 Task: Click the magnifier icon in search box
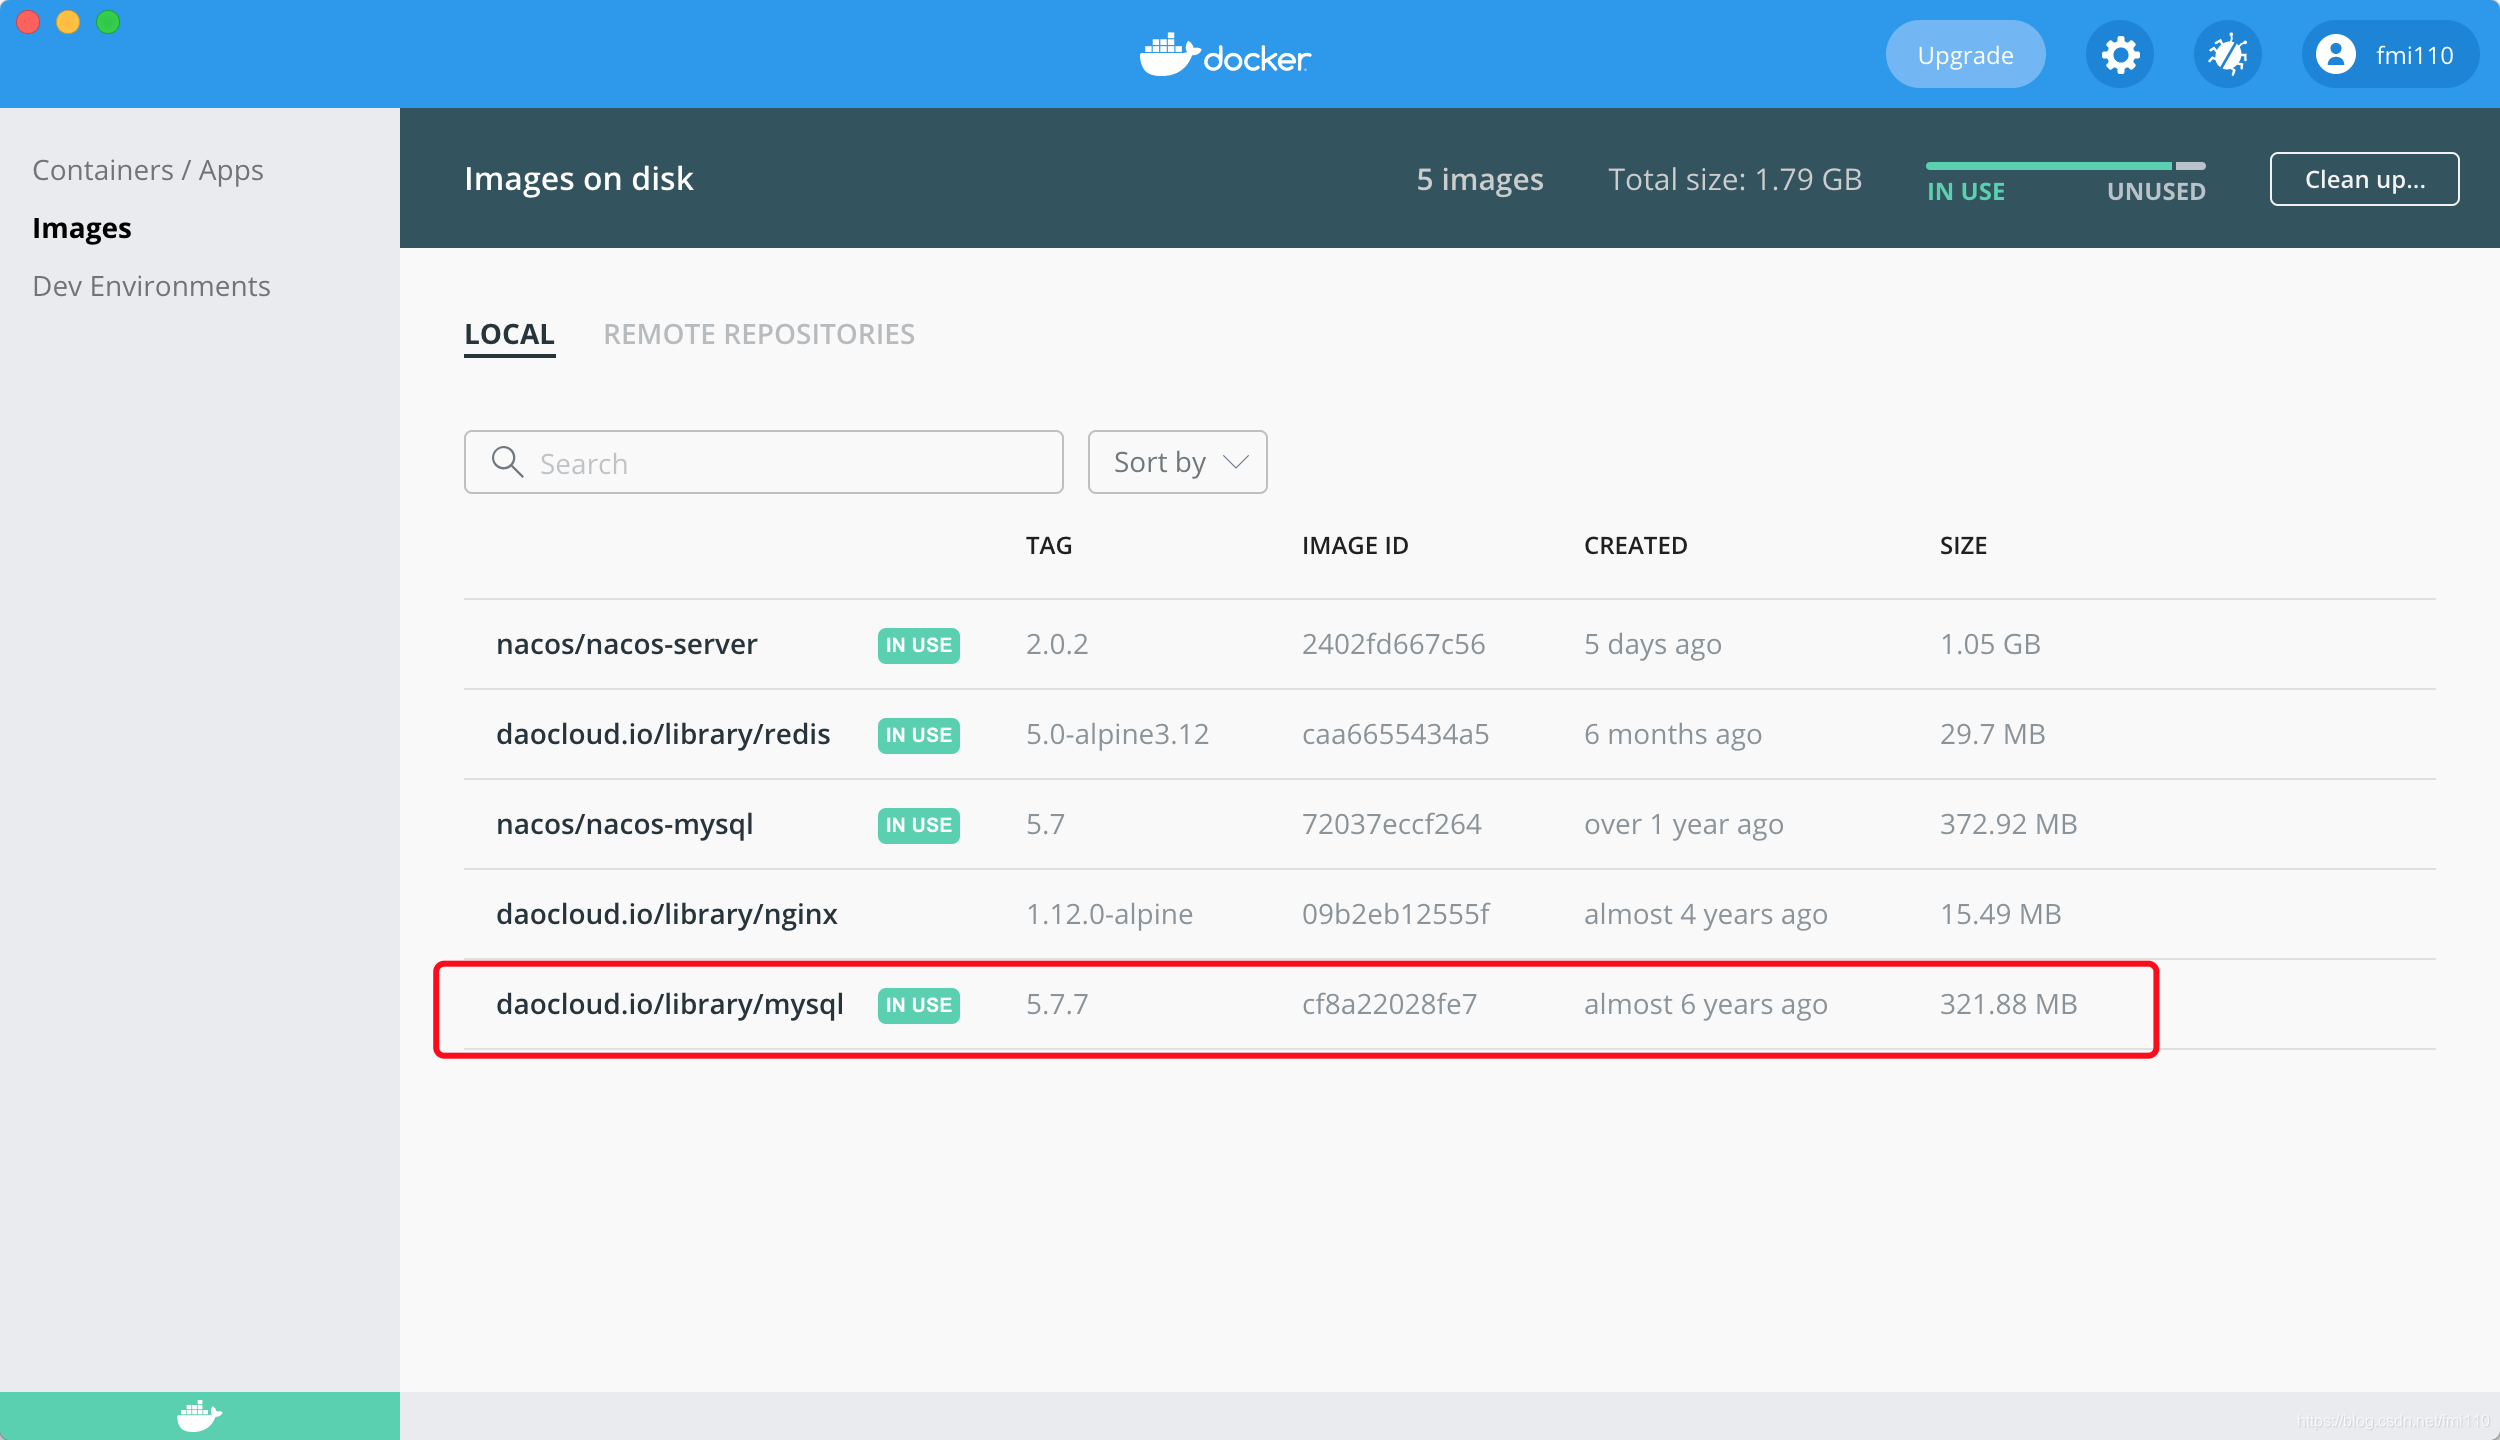tap(508, 462)
